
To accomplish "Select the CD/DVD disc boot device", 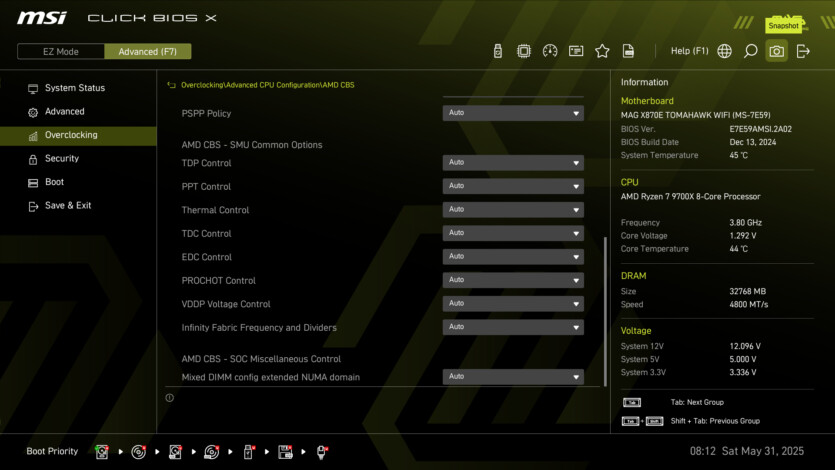I will pos(138,452).
